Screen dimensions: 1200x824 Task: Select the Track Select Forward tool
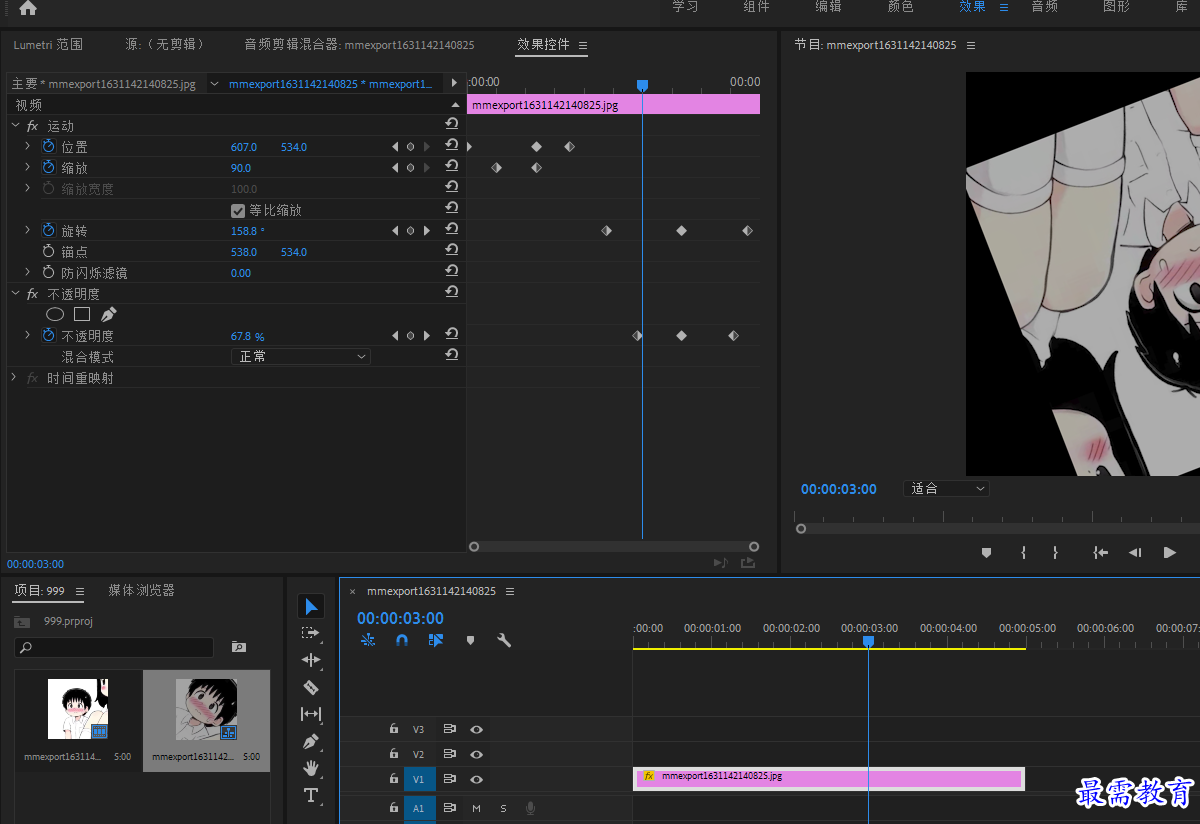311,633
